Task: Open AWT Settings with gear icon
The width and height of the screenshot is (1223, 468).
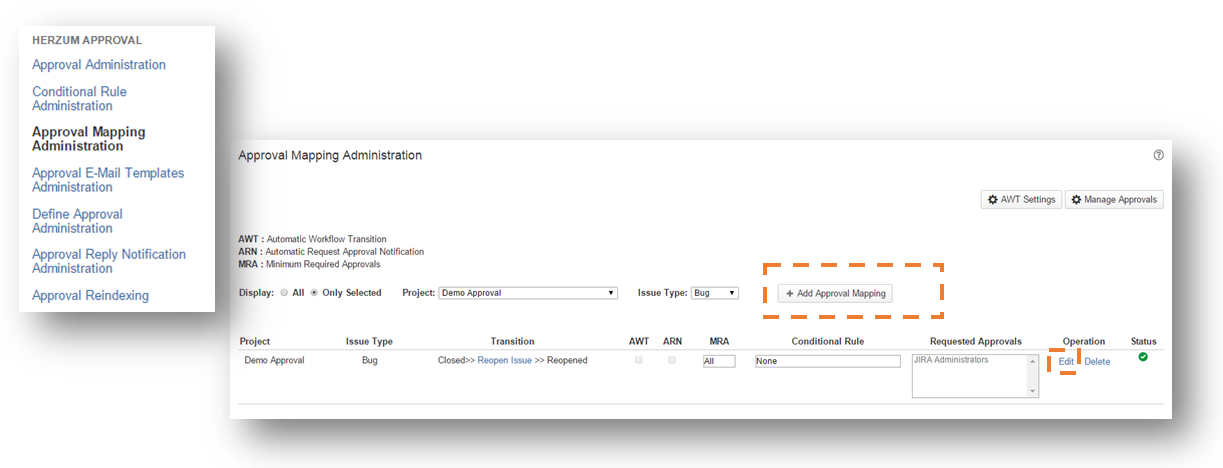Action: coord(1020,200)
